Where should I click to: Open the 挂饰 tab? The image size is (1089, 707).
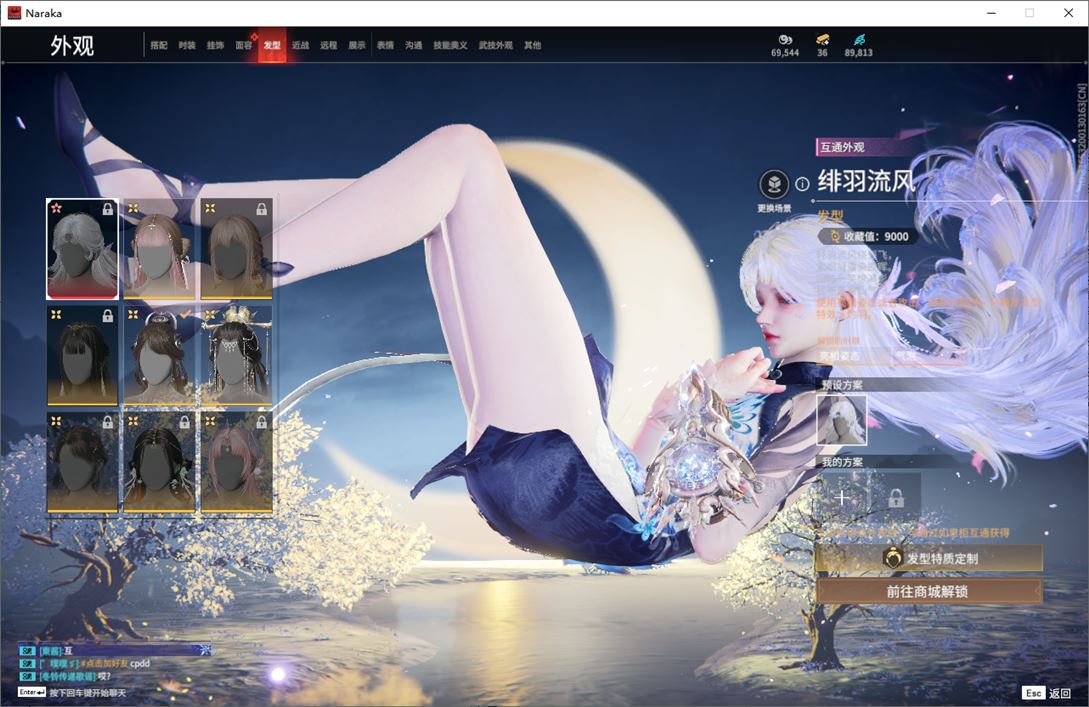[215, 45]
